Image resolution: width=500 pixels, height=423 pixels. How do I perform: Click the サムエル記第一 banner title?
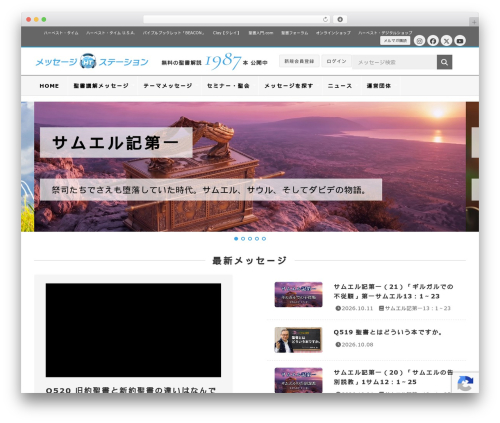[116, 143]
